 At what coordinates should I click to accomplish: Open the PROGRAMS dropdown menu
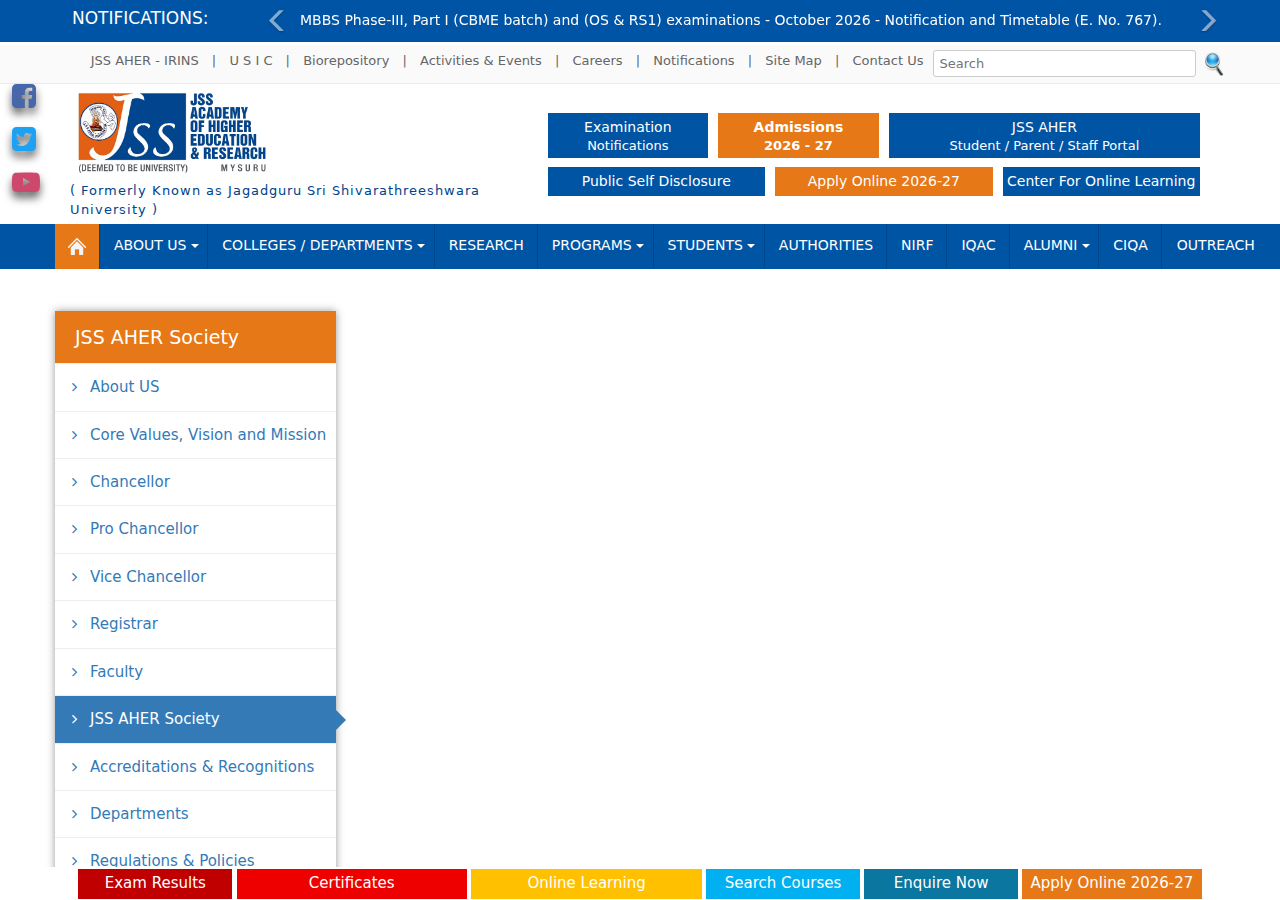598,246
